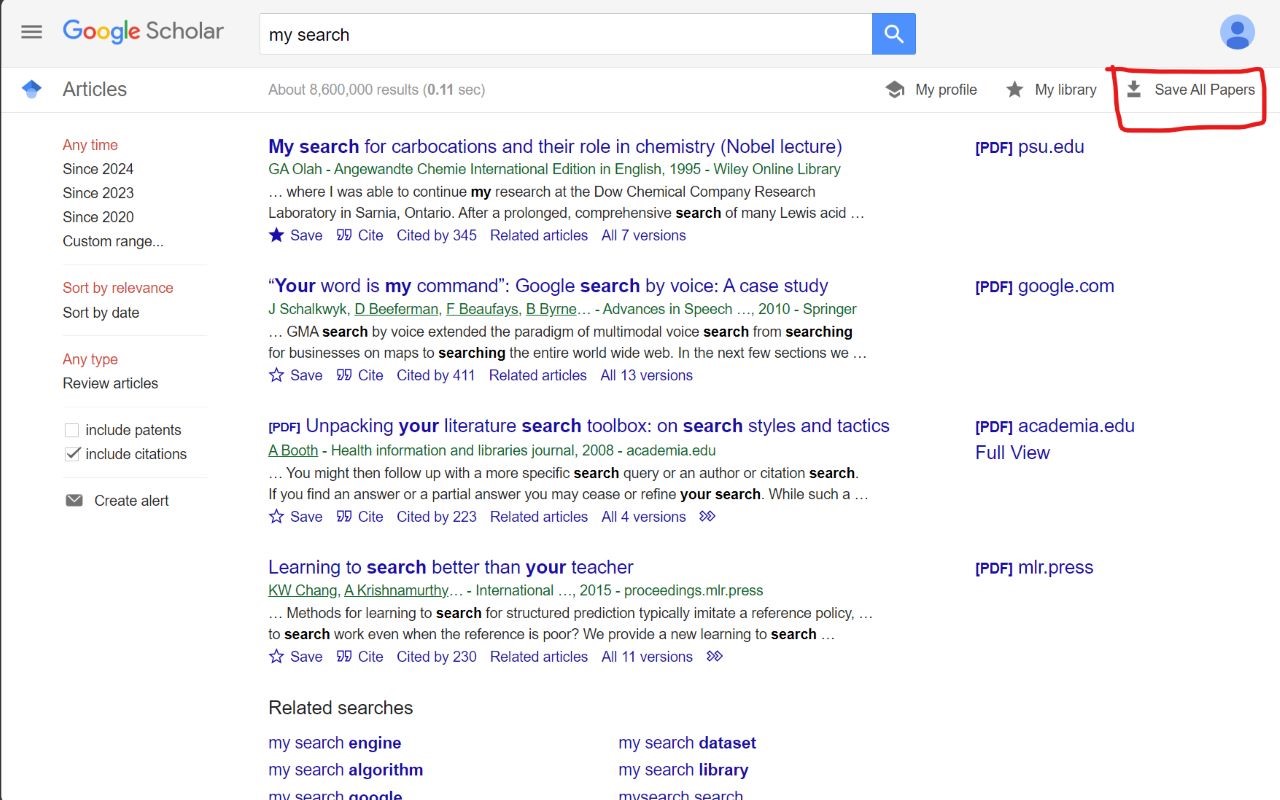Image resolution: width=1280 pixels, height=800 pixels.
Task: Select the Any time filter
Action: point(90,145)
